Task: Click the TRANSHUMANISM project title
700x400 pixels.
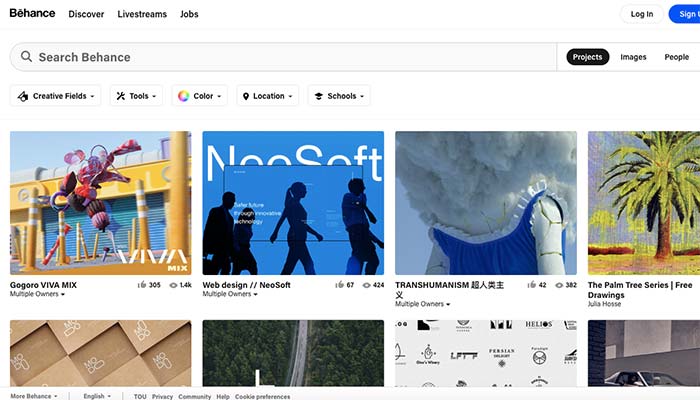Action: pos(450,290)
